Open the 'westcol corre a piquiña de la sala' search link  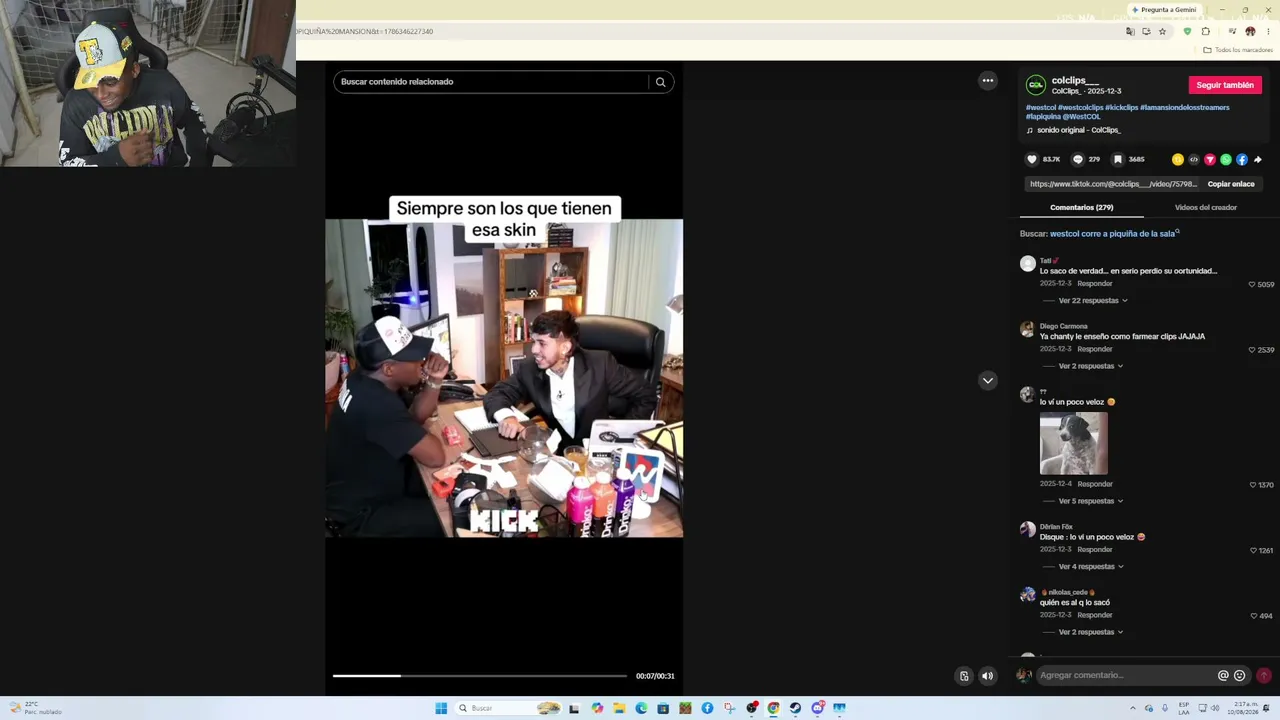click(1113, 234)
